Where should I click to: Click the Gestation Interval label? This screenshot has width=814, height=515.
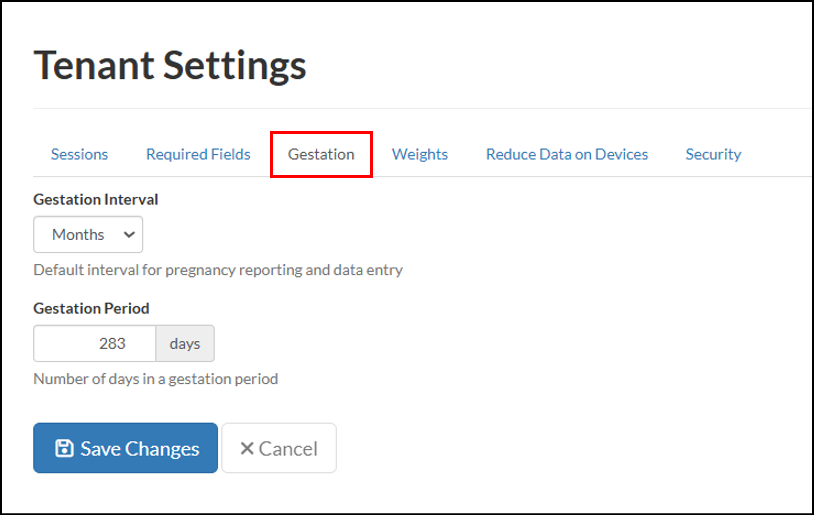pos(96,199)
